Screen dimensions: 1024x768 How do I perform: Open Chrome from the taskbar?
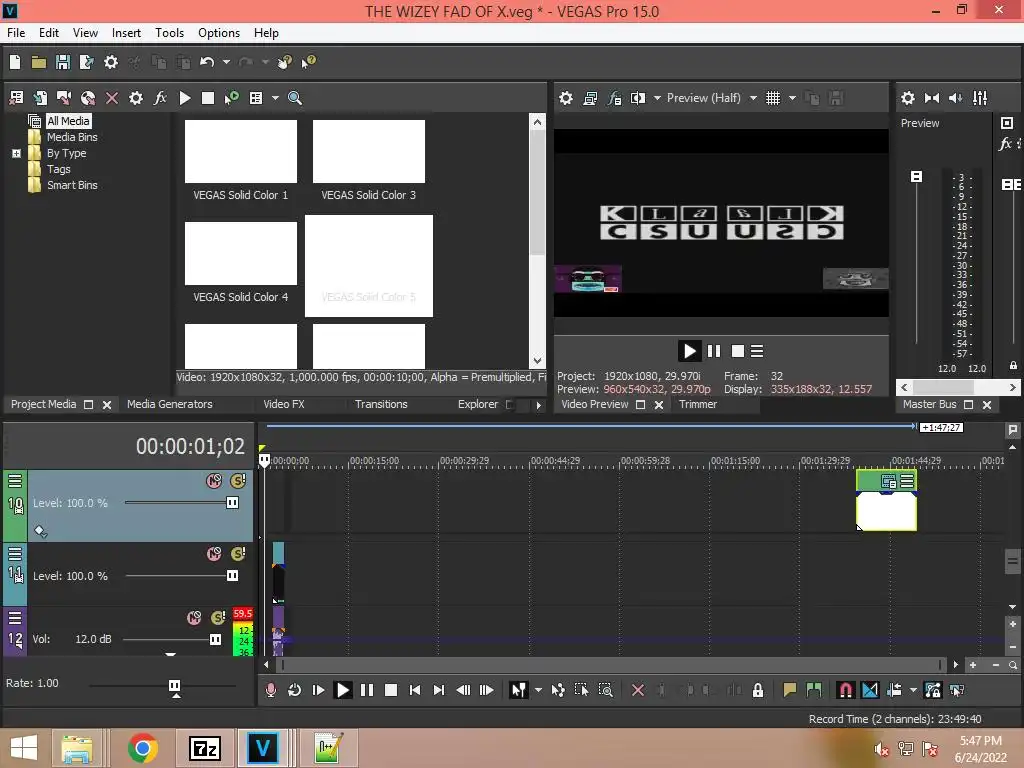(x=142, y=748)
